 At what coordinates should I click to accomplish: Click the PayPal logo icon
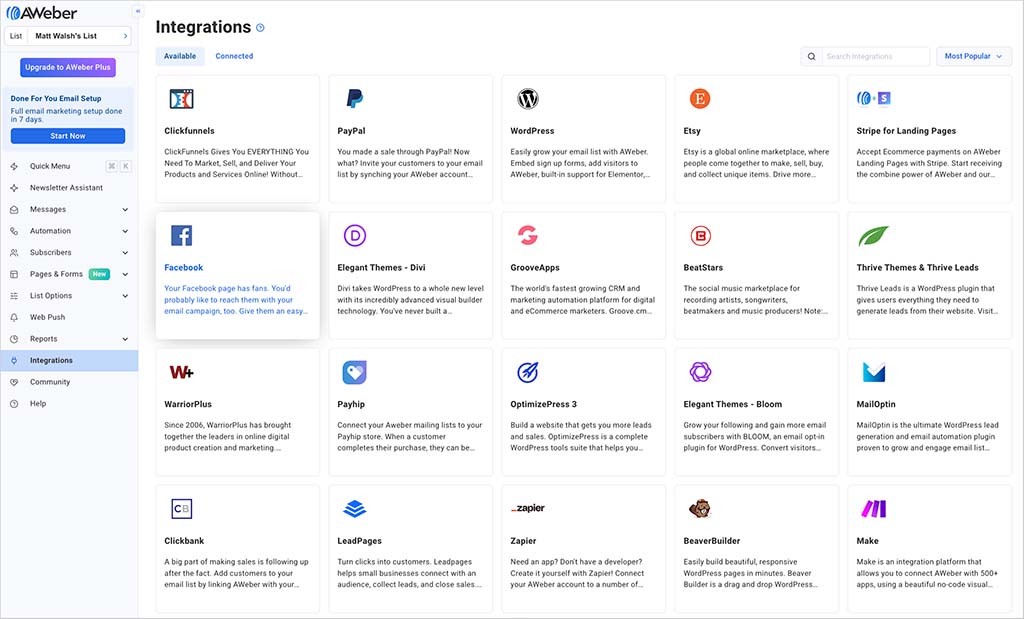click(x=355, y=99)
